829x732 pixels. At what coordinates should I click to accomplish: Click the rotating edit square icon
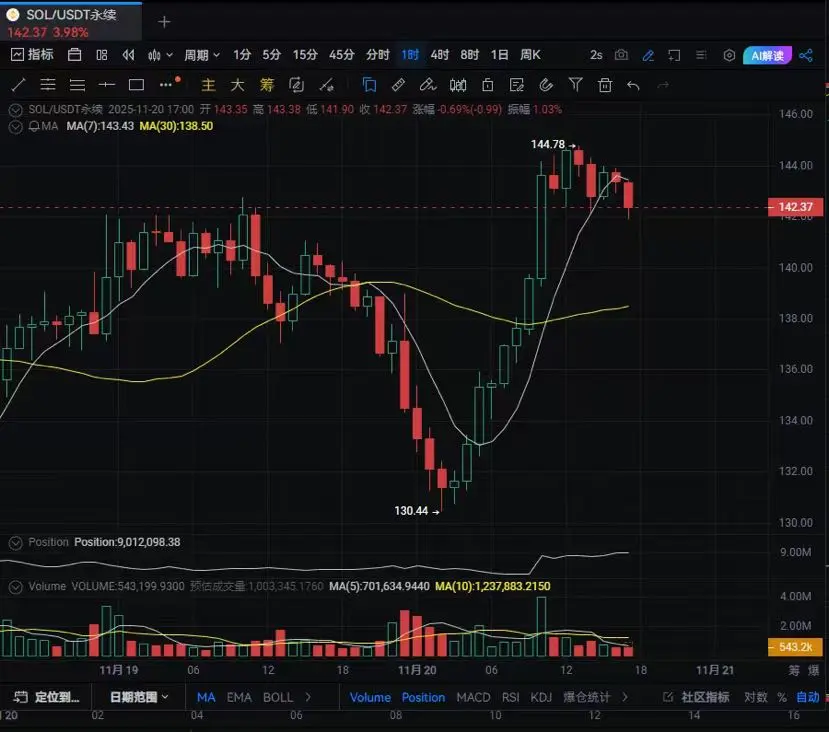tap(297, 85)
